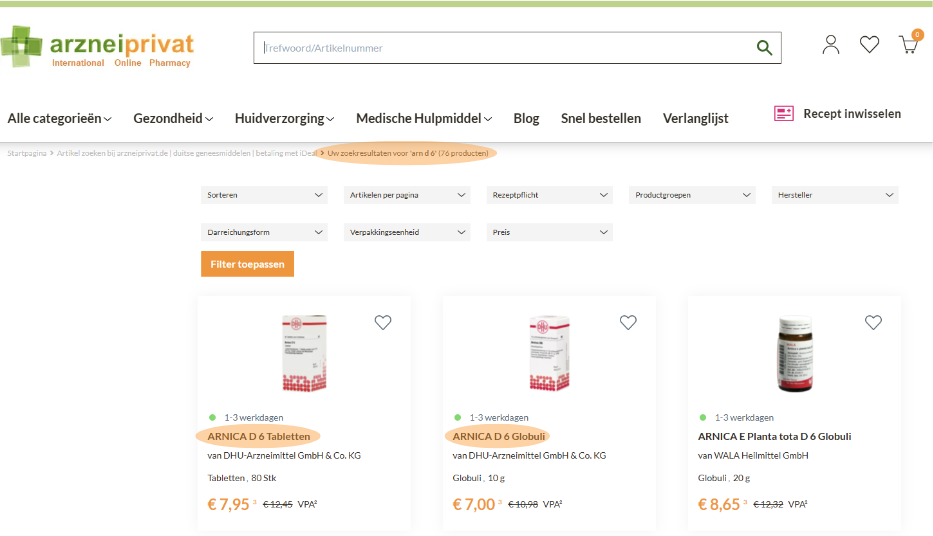
Task: Open the Preis filter dropdown
Action: 550,232
